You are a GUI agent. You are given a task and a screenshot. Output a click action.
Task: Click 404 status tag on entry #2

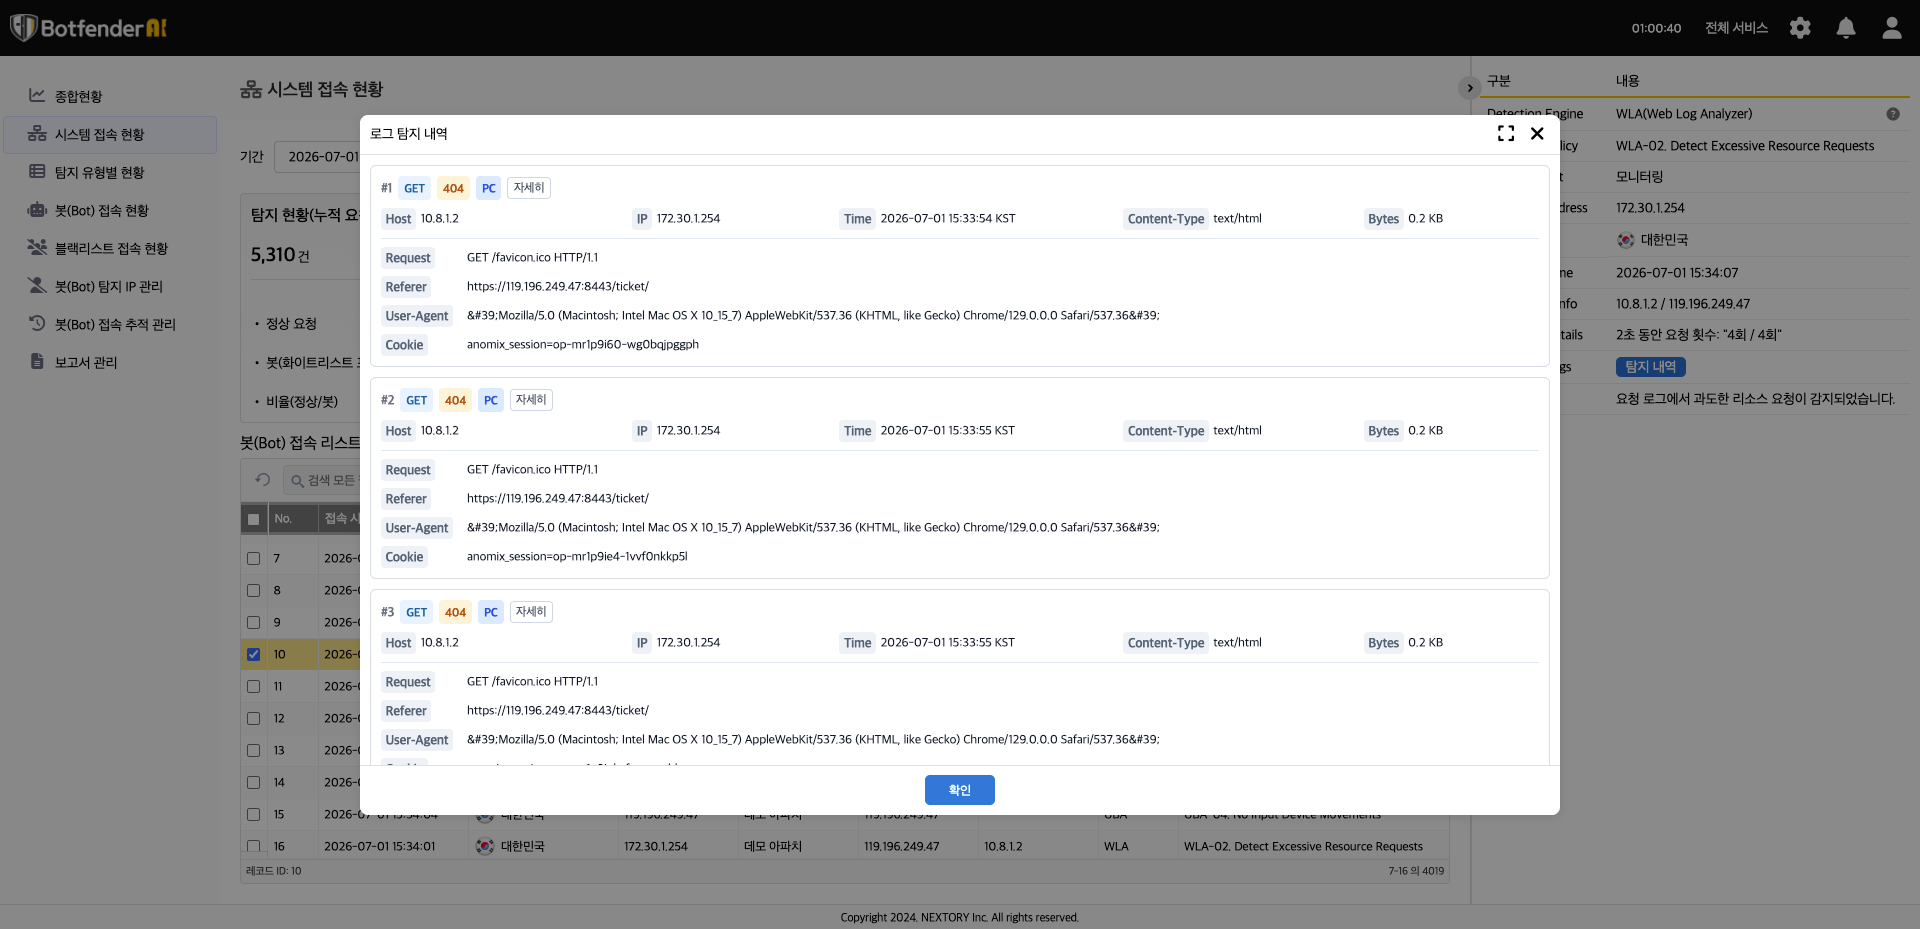click(x=455, y=400)
